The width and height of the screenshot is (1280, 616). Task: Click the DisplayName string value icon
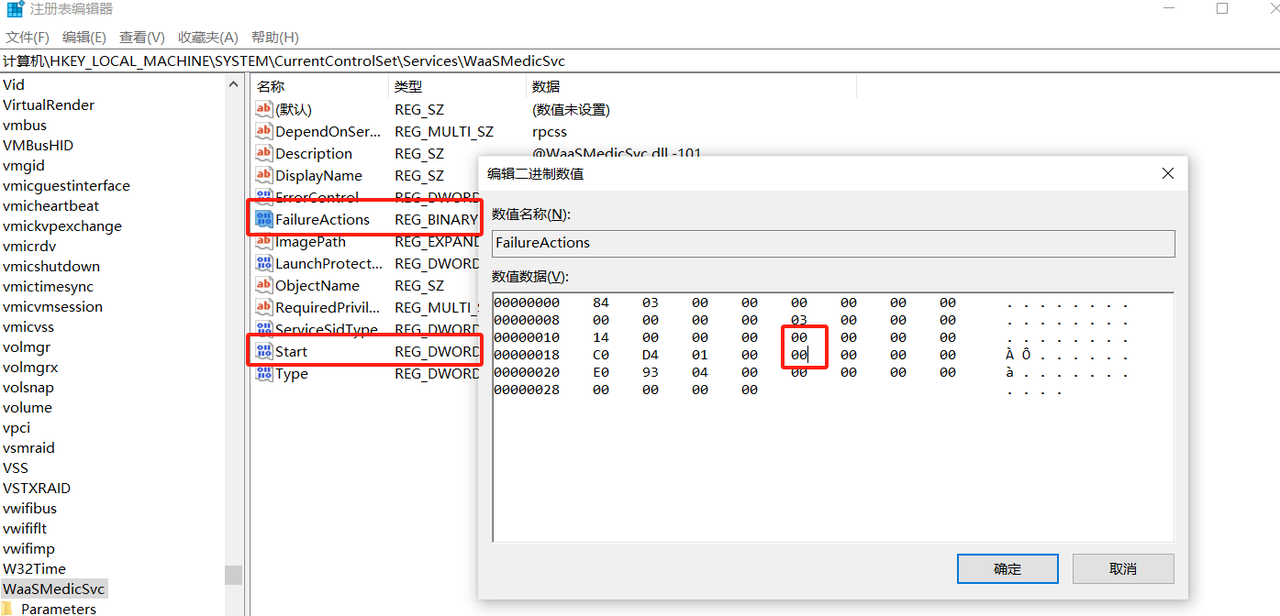(x=264, y=176)
